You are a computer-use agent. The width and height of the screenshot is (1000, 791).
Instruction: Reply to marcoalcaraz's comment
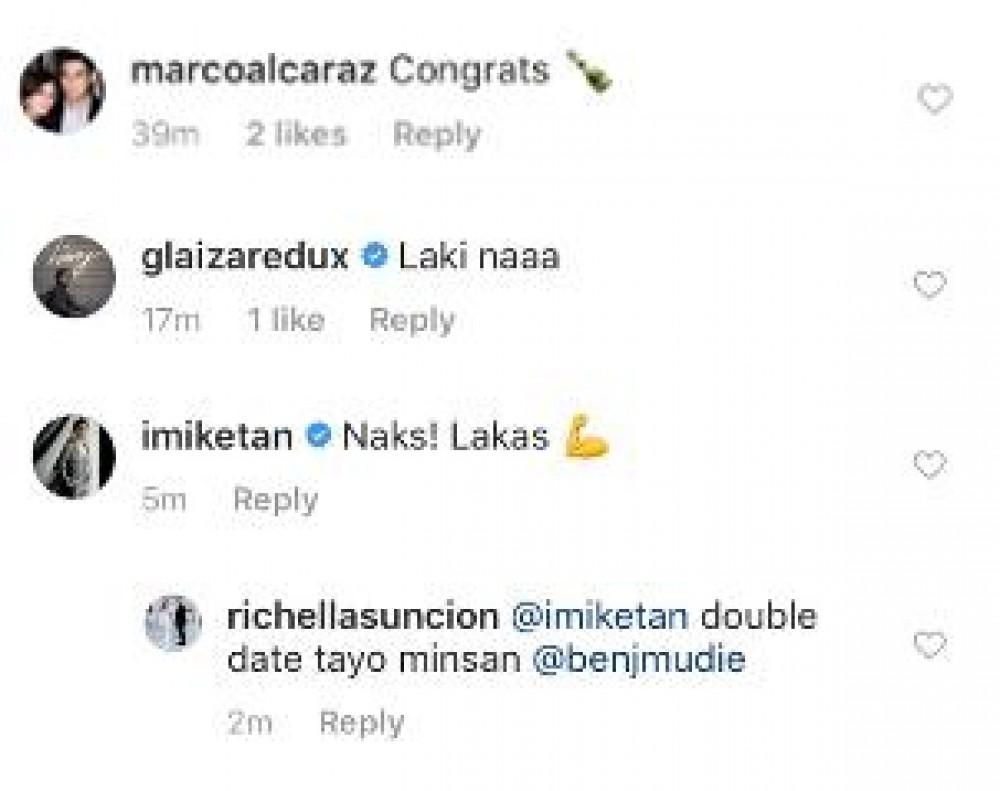[x=436, y=134]
